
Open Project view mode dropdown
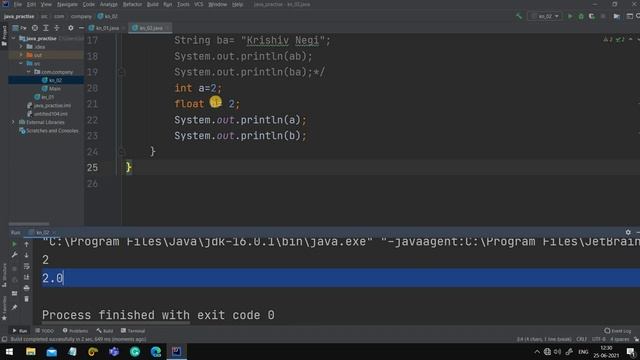click(x=19, y=28)
